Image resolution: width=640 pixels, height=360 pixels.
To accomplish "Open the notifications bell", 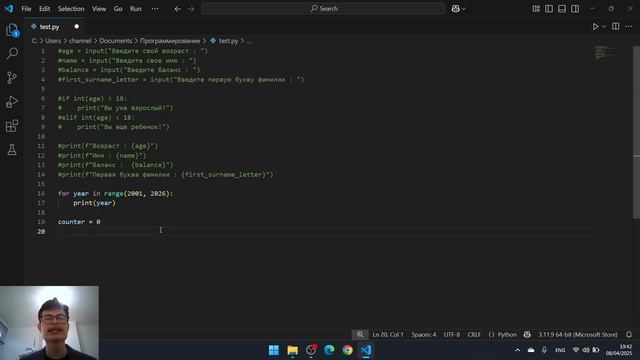I will pyautogui.click(x=629, y=335).
